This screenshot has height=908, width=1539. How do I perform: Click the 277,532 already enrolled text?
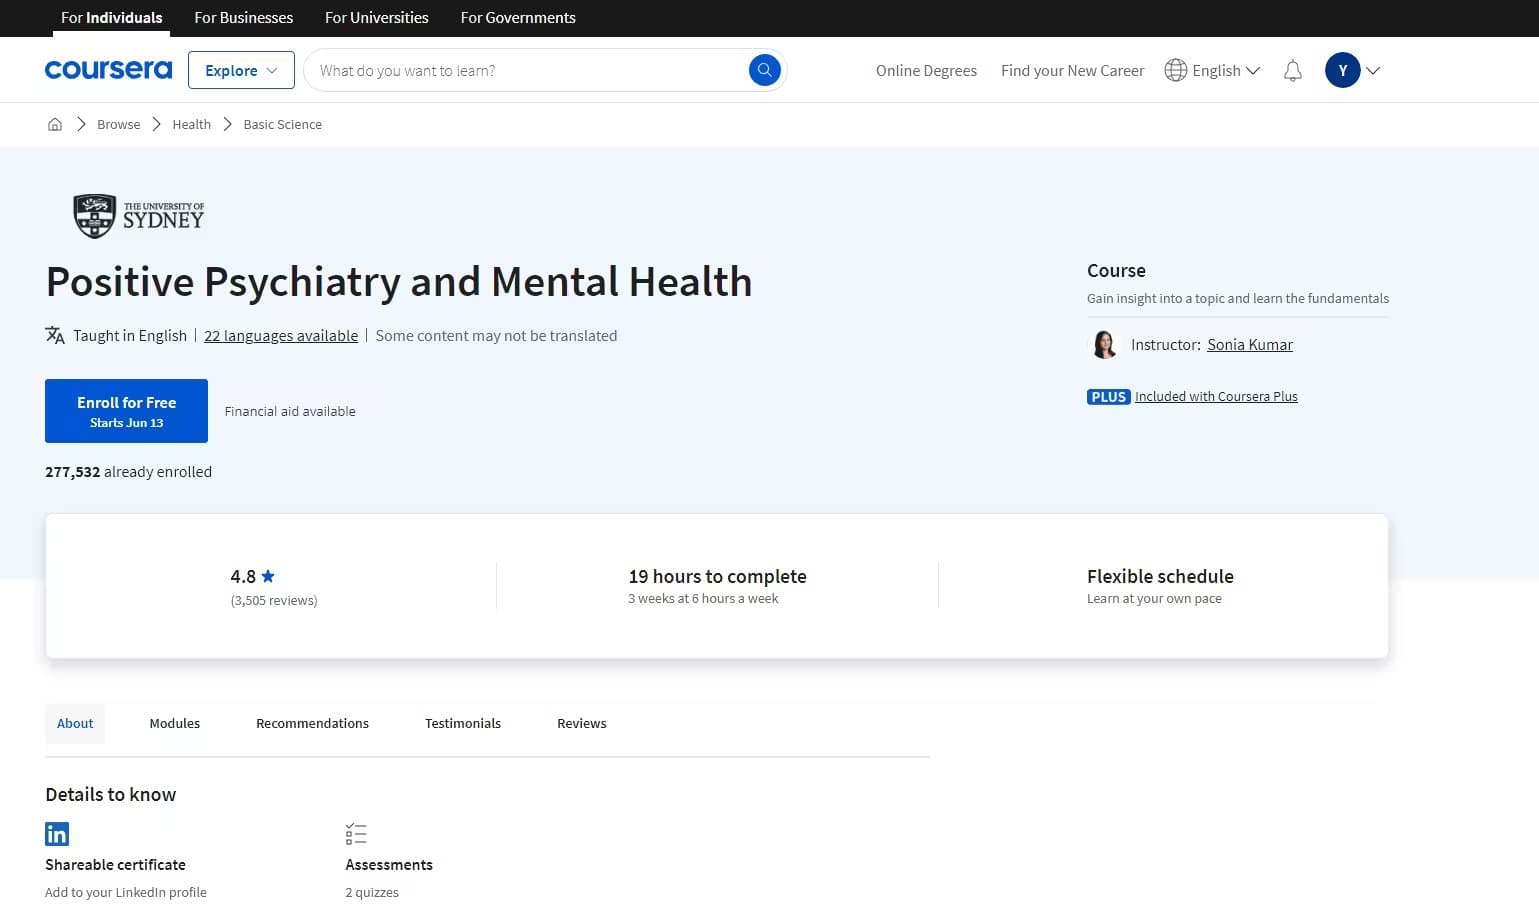click(128, 471)
